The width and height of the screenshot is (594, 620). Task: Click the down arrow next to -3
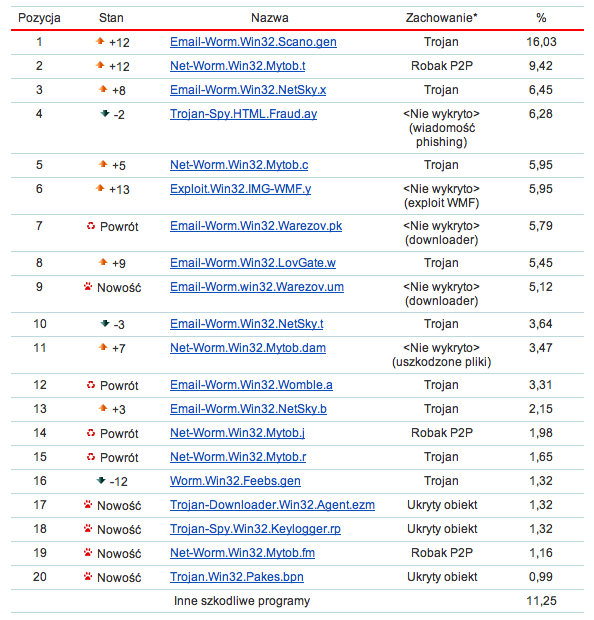click(x=105, y=323)
